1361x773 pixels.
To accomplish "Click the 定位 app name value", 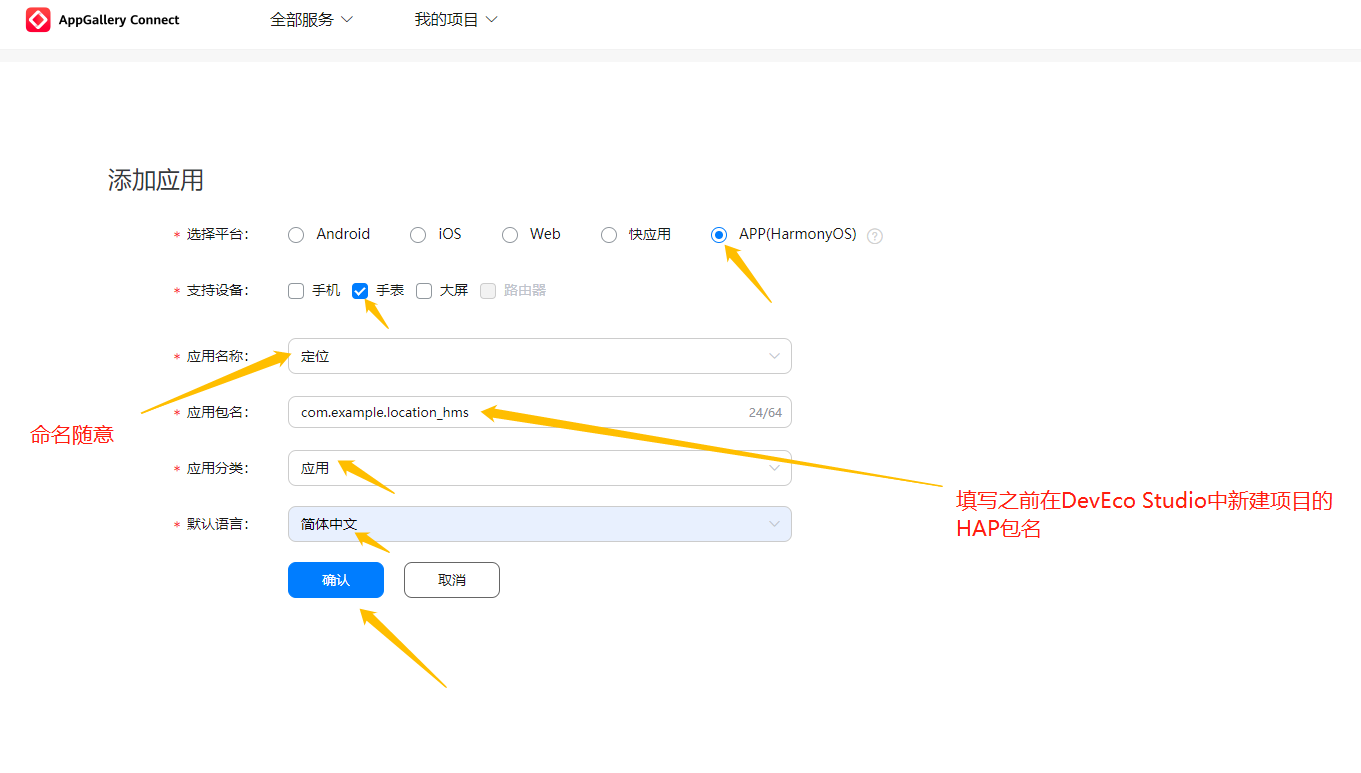I will click(x=315, y=356).
